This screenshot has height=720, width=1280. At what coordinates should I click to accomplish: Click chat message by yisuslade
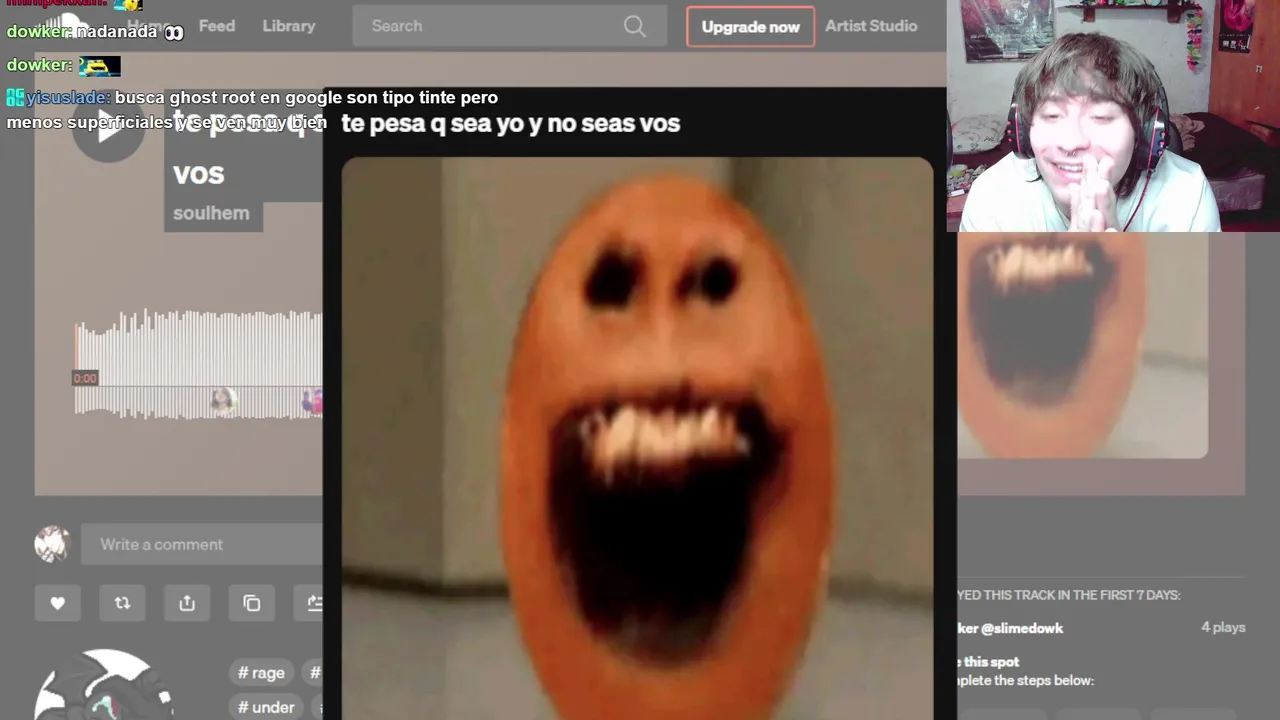pos(252,110)
